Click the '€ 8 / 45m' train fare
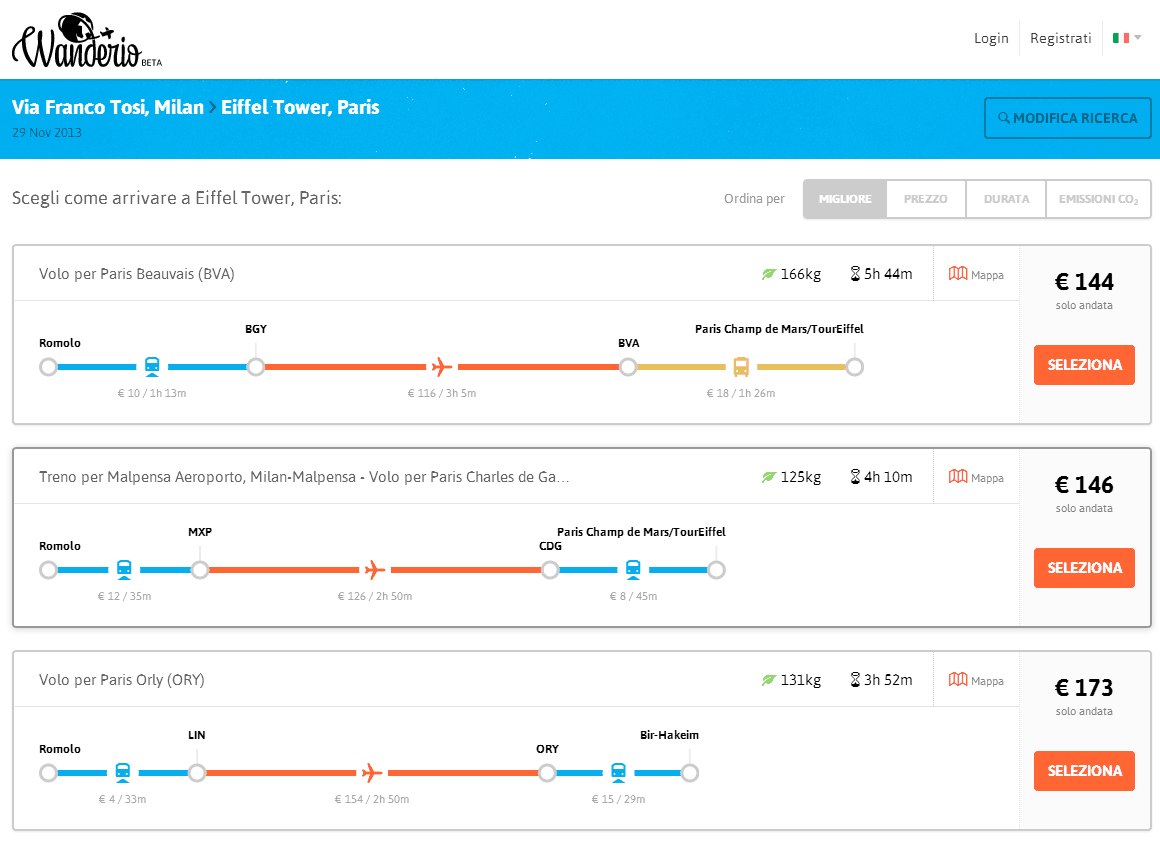The image size is (1160, 842). point(633,596)
